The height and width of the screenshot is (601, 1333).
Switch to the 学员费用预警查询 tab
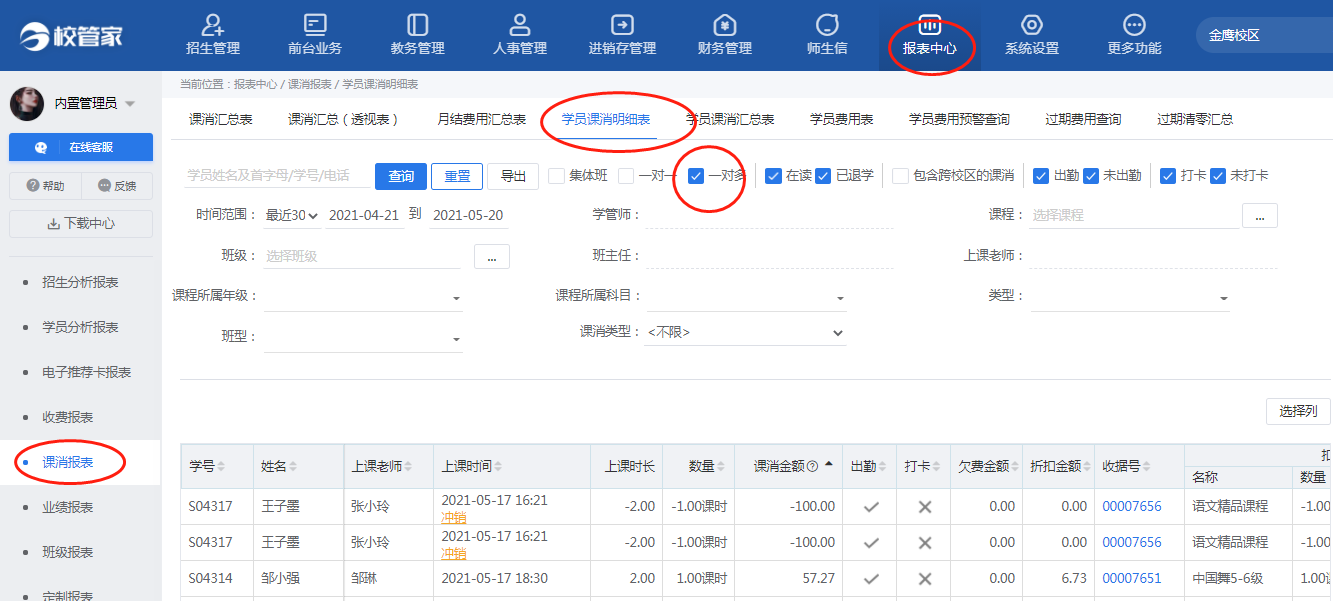(959, 119)
